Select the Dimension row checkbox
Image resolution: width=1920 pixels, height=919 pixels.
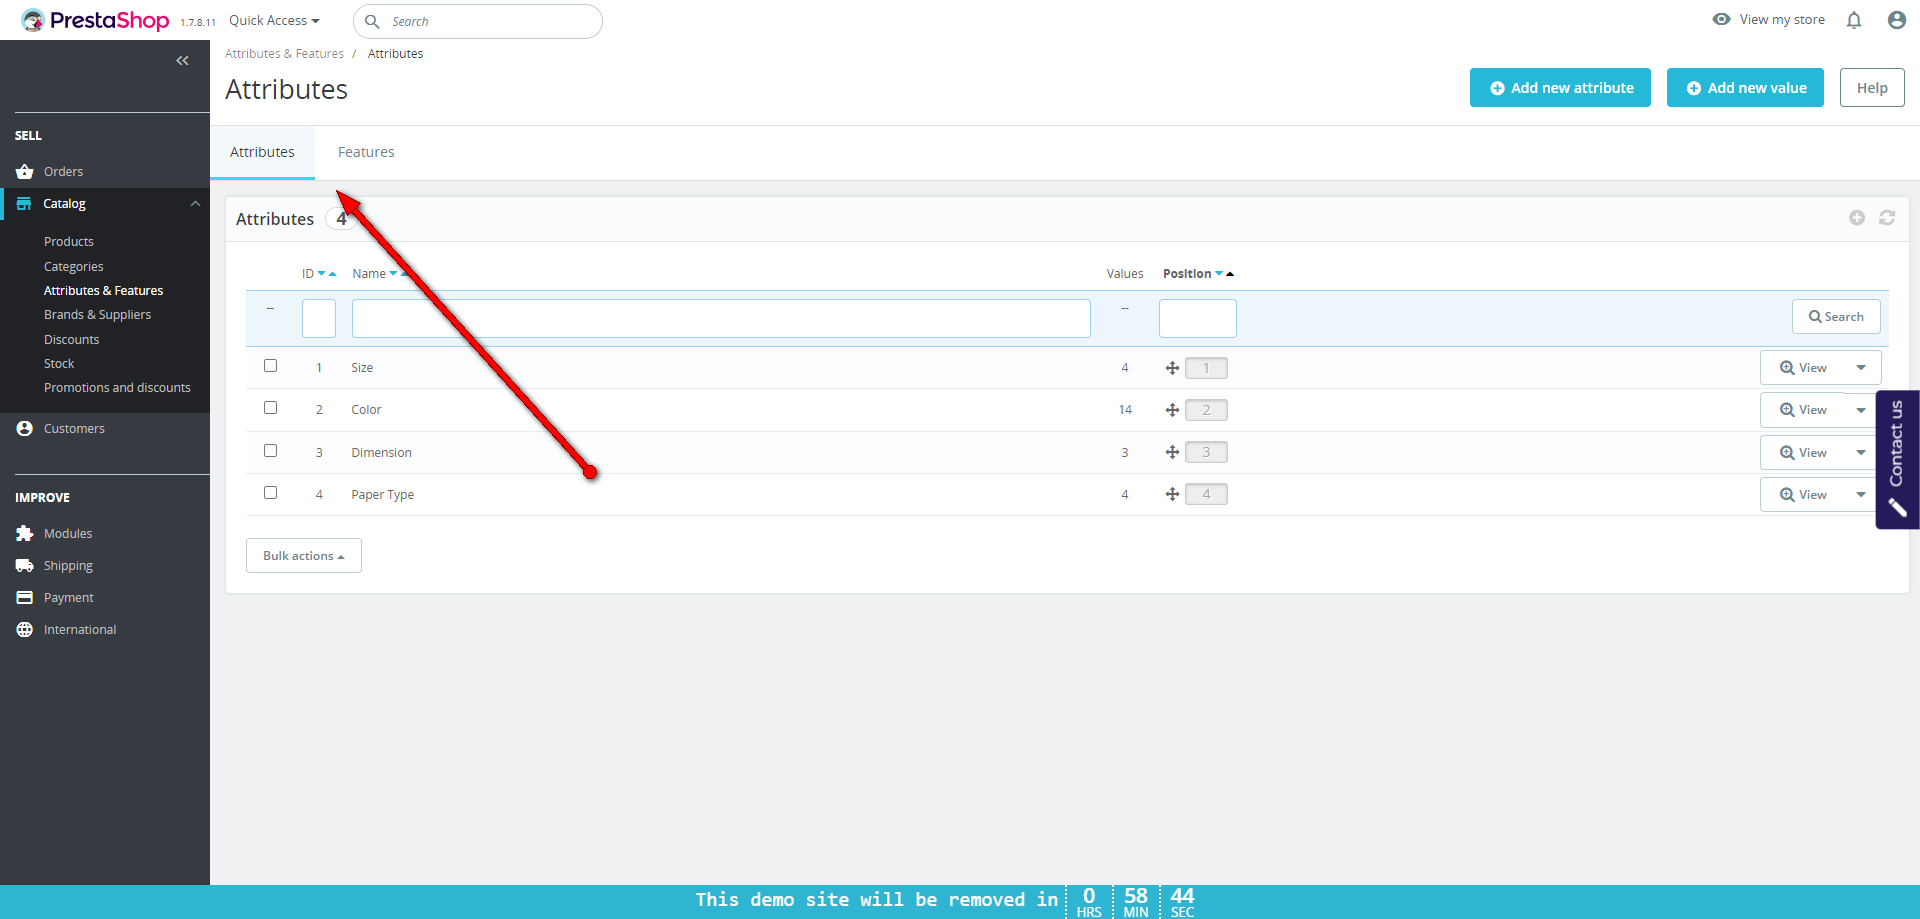point(270,451)
